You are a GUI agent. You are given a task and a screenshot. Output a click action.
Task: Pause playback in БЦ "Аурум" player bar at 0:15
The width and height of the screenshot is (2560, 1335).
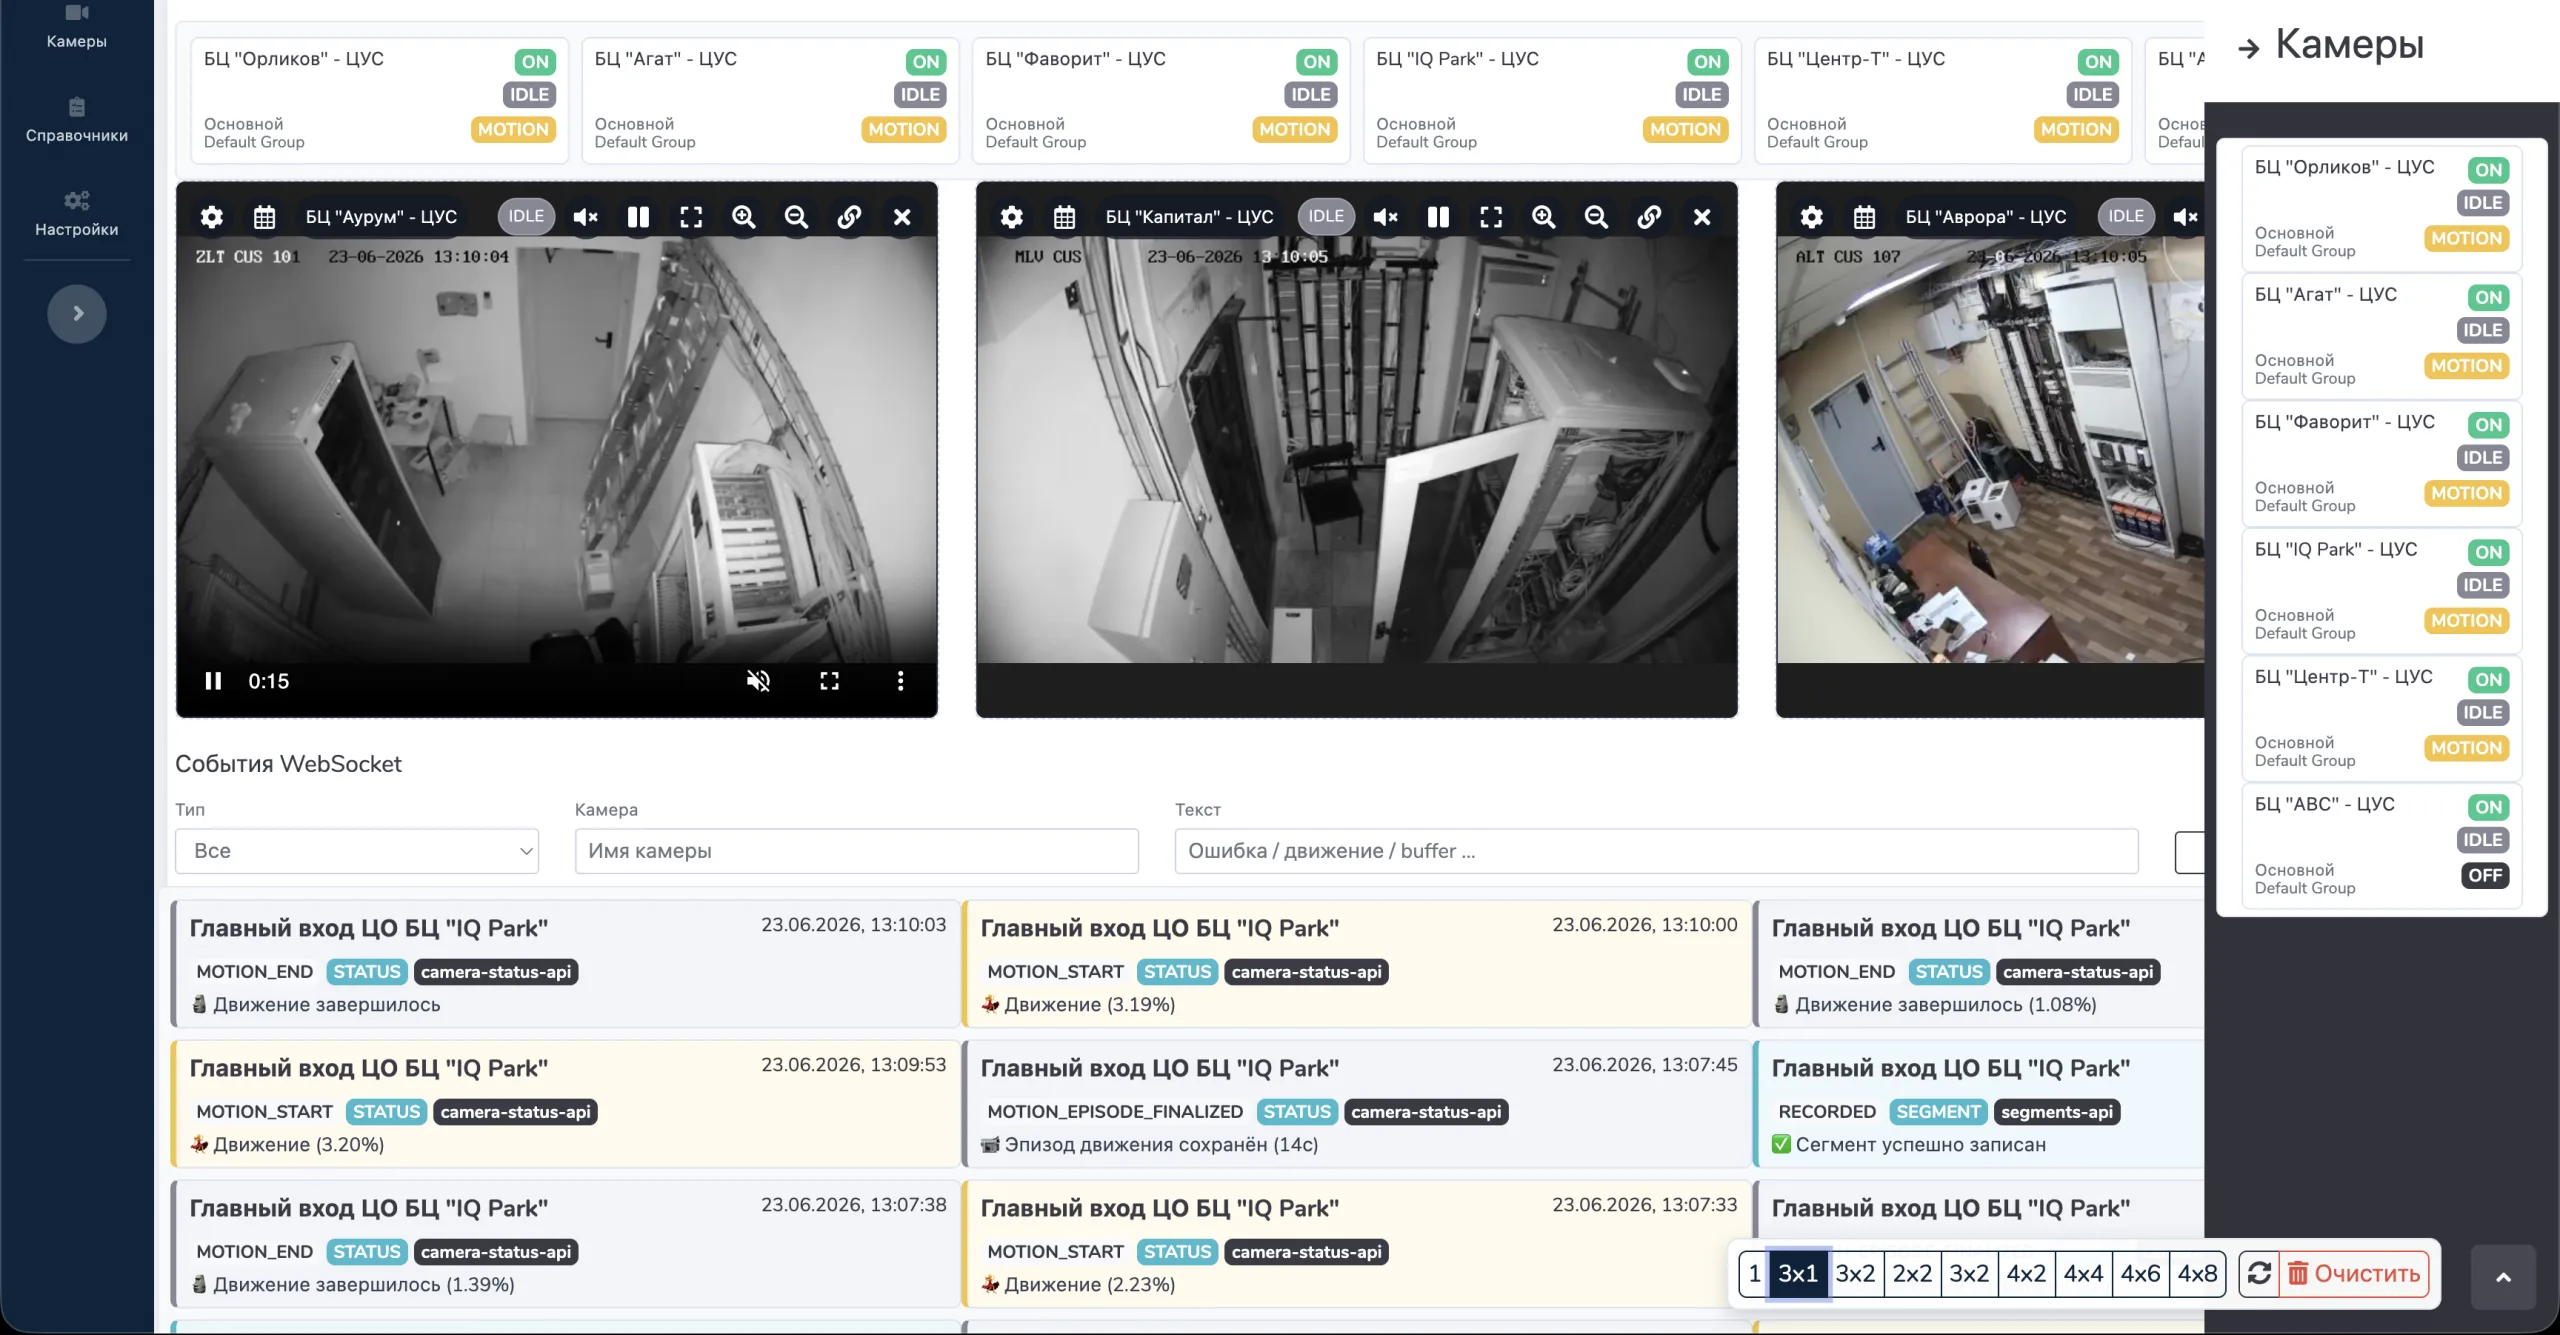[213, 681]
